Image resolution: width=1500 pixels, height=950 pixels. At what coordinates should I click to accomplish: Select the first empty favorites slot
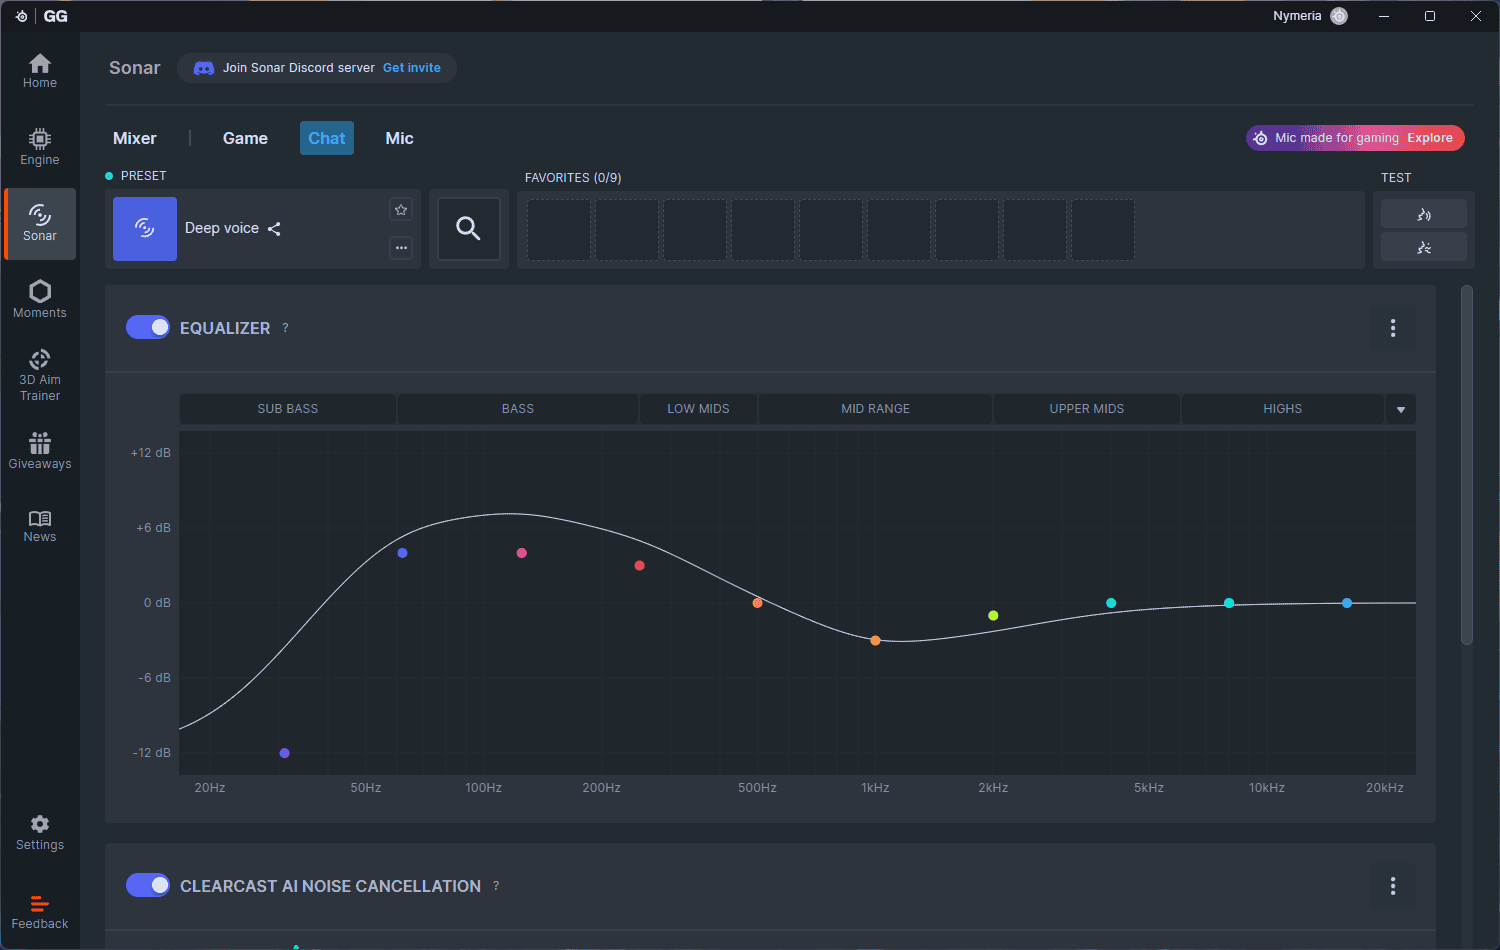559,230
